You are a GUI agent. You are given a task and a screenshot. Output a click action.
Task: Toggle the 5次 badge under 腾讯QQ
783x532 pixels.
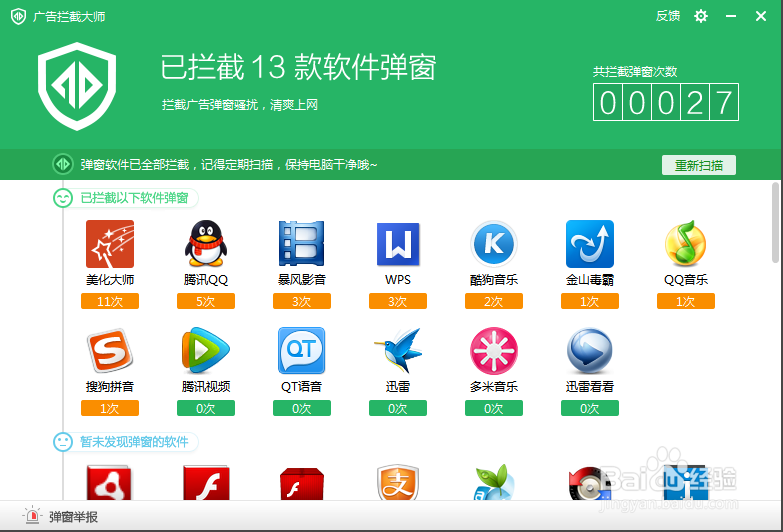coord(206,301)
